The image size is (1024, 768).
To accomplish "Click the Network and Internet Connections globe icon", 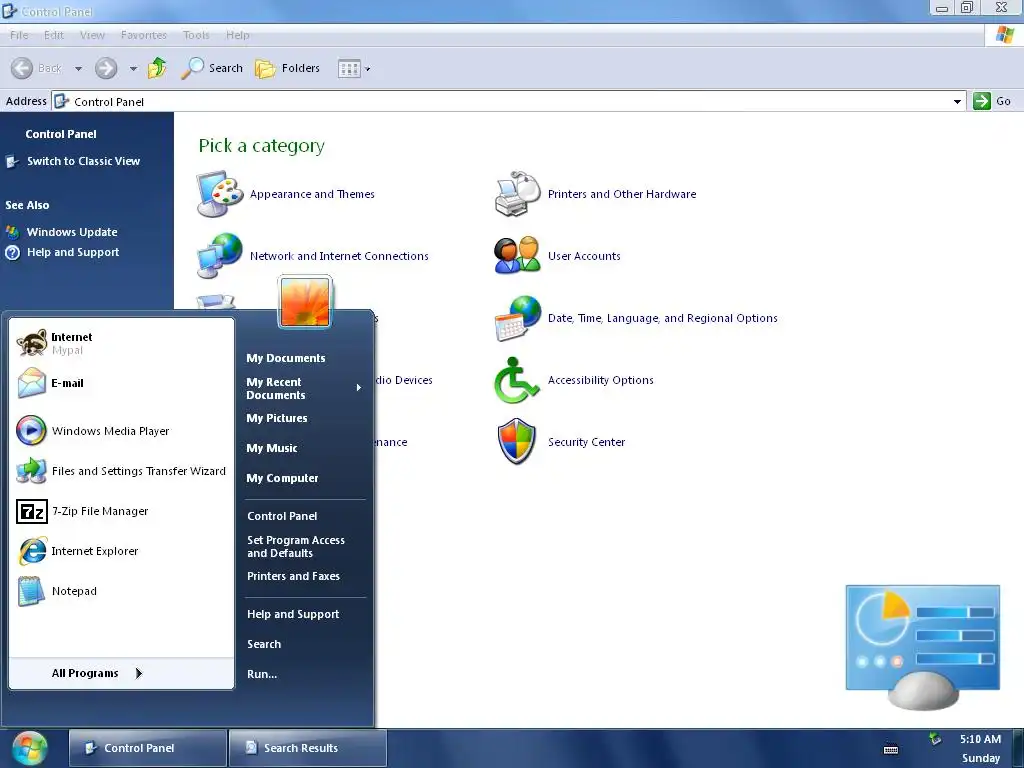I will coord(219,255).
